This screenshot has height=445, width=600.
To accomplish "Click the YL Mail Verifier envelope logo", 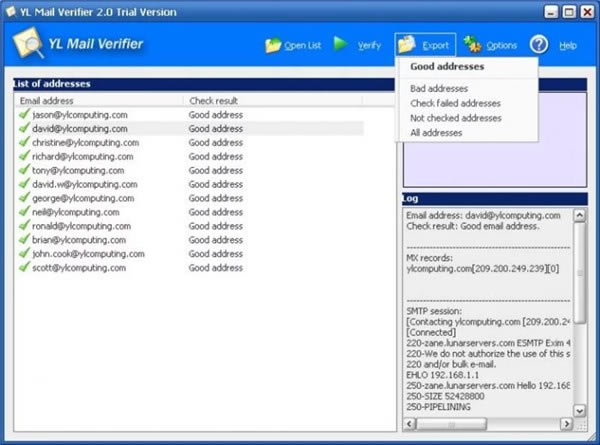I will (28, 43).
